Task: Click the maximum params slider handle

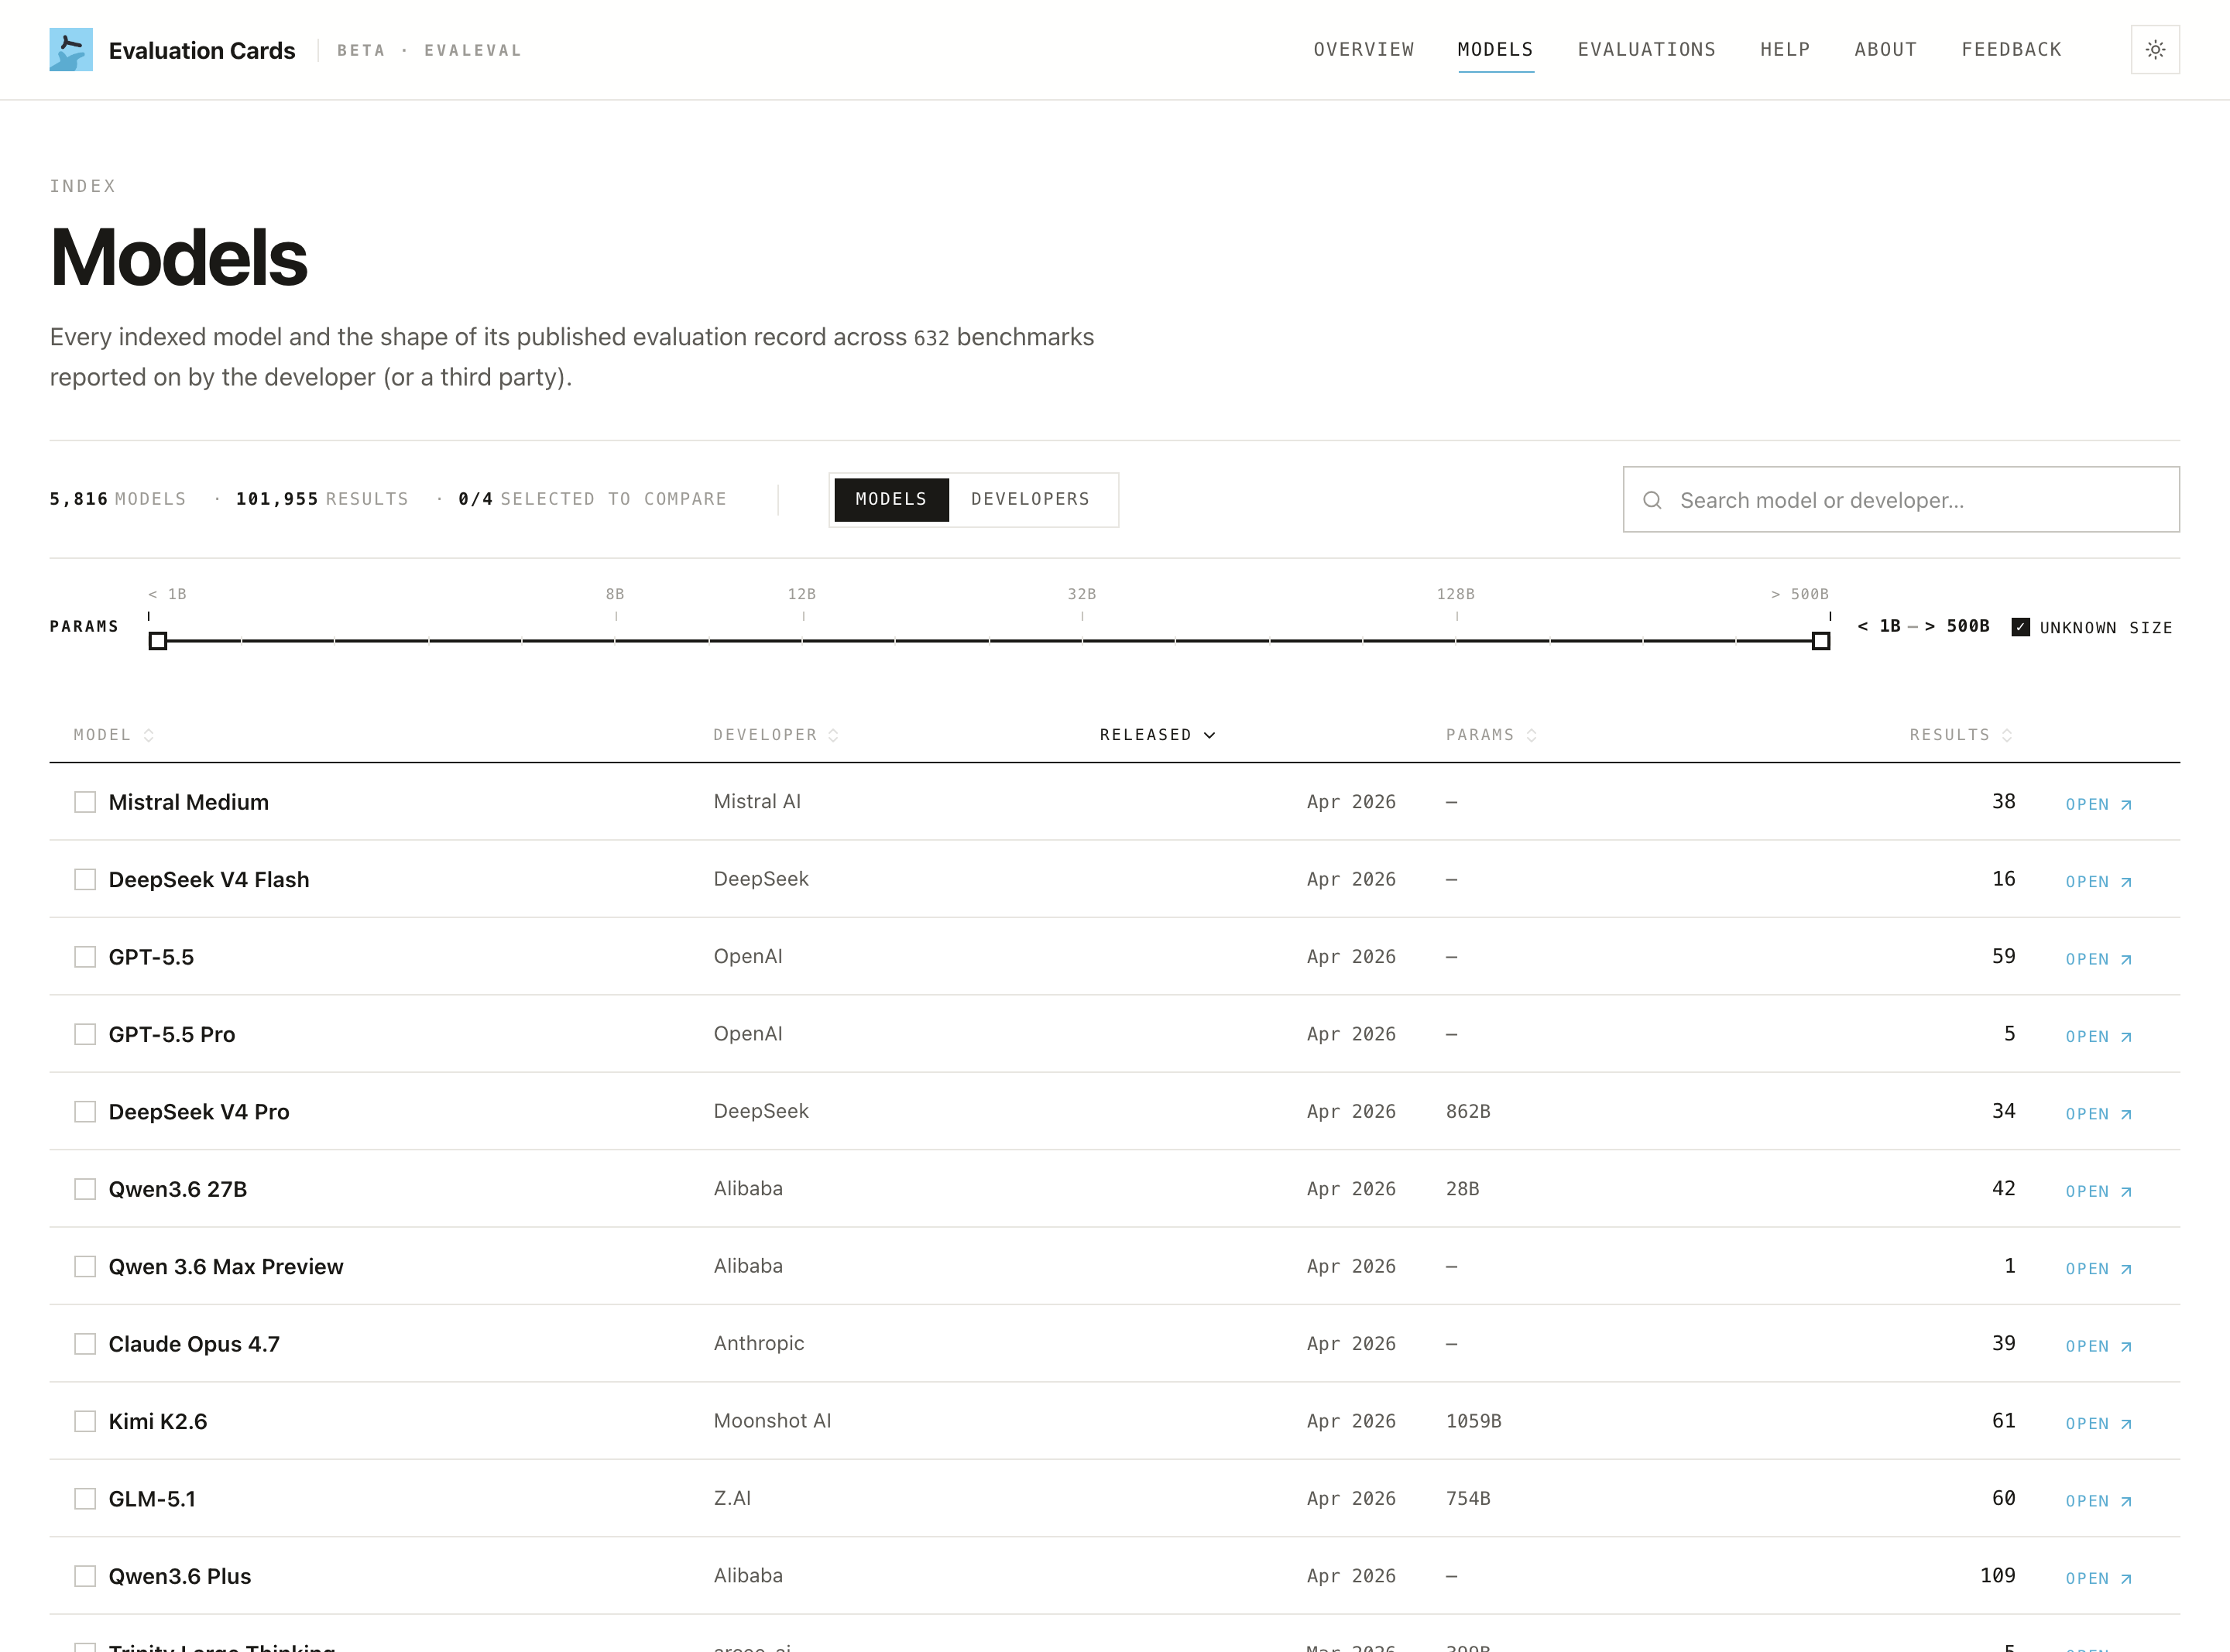Action: coord(1821,641)
